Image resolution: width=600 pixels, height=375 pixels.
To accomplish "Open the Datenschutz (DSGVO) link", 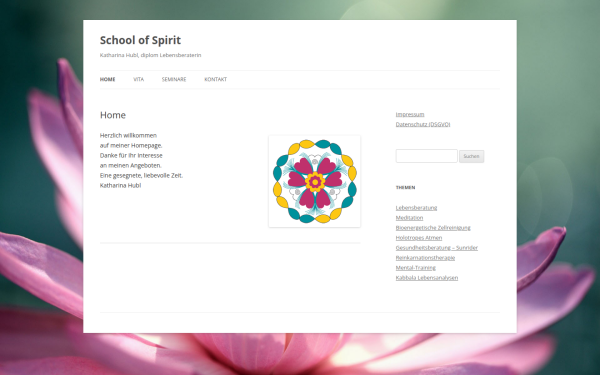I will (423, 124).
